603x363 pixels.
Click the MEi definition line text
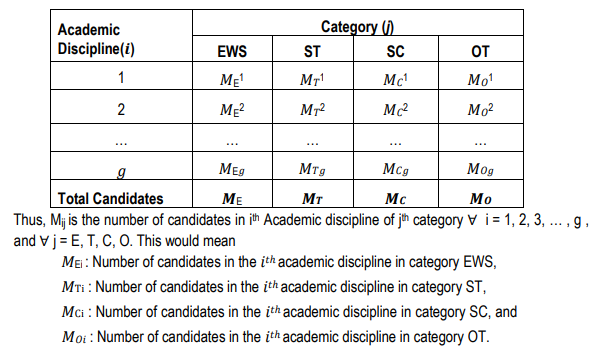click(x=279, y=262)
